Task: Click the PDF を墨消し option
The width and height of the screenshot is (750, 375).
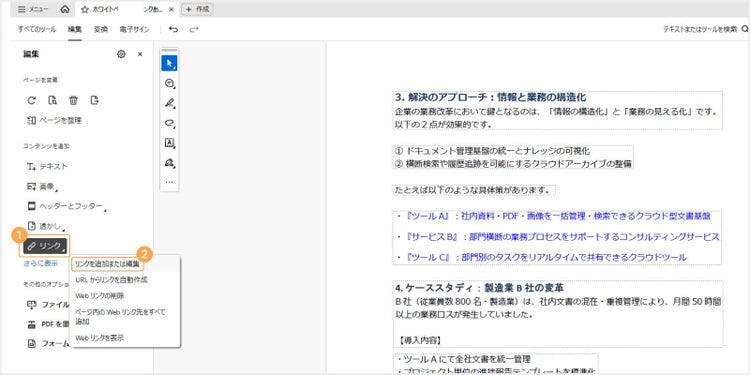Action: [x=48, y=324]
